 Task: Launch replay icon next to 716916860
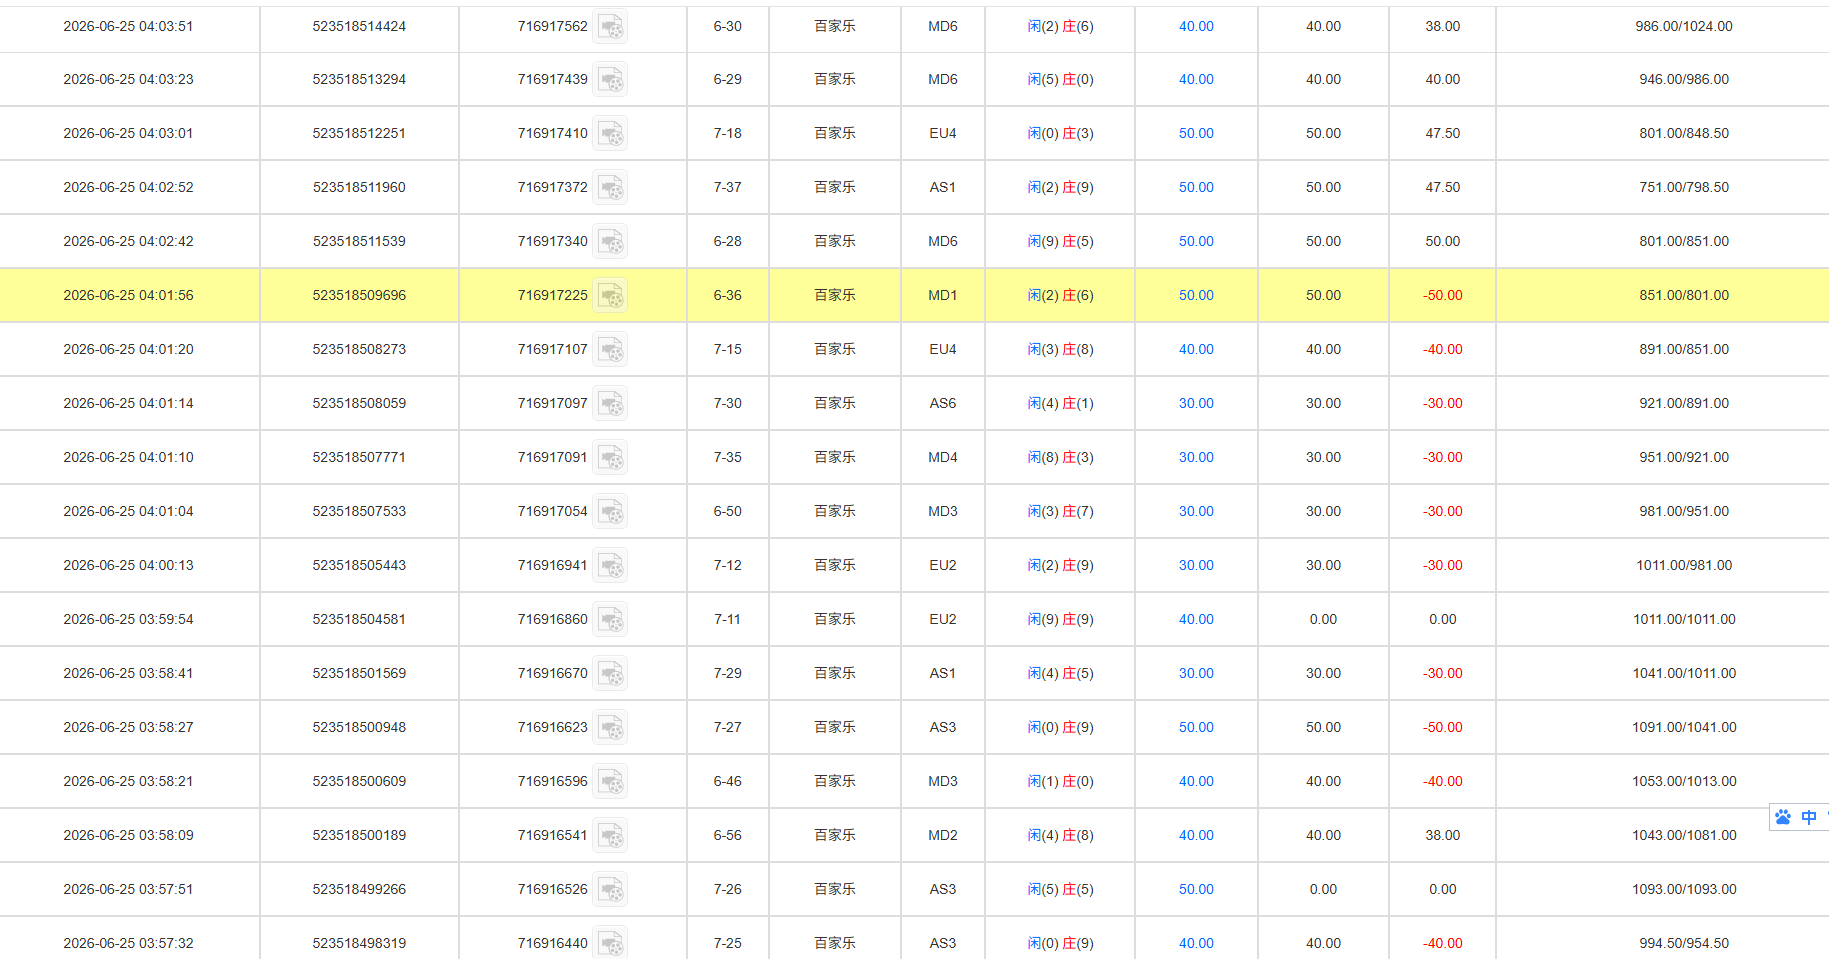610,620
